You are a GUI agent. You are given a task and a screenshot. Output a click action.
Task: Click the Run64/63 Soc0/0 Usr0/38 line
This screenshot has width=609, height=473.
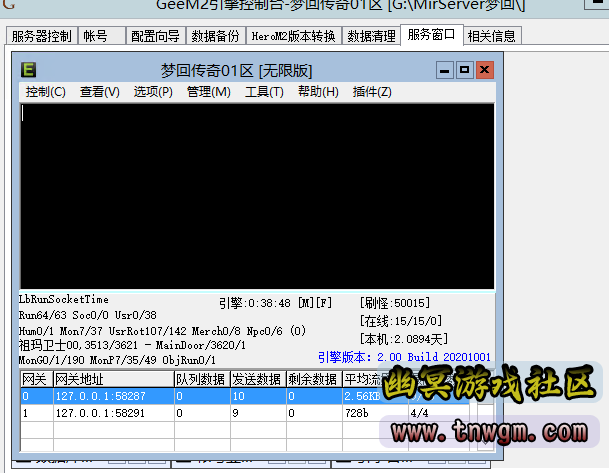(88, 315)
